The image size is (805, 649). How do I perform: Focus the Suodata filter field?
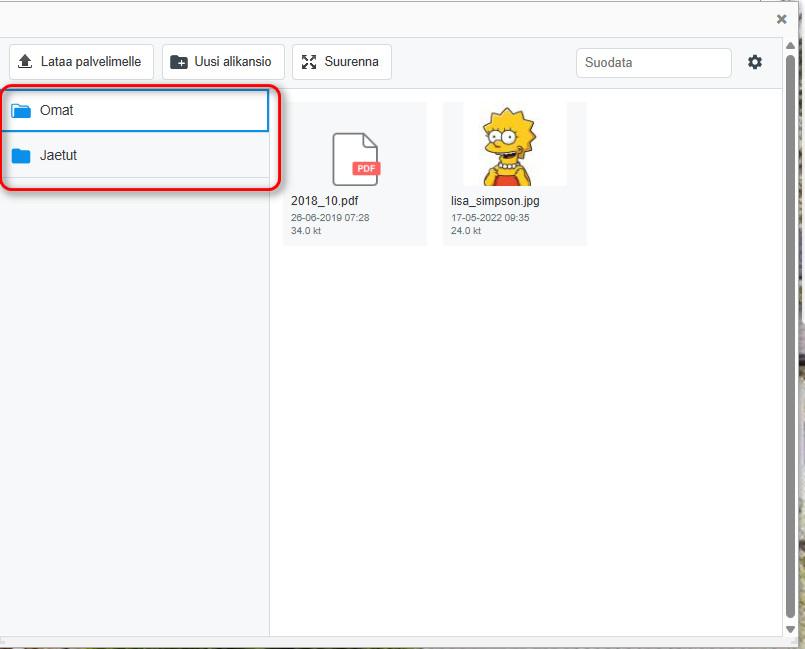654,63
